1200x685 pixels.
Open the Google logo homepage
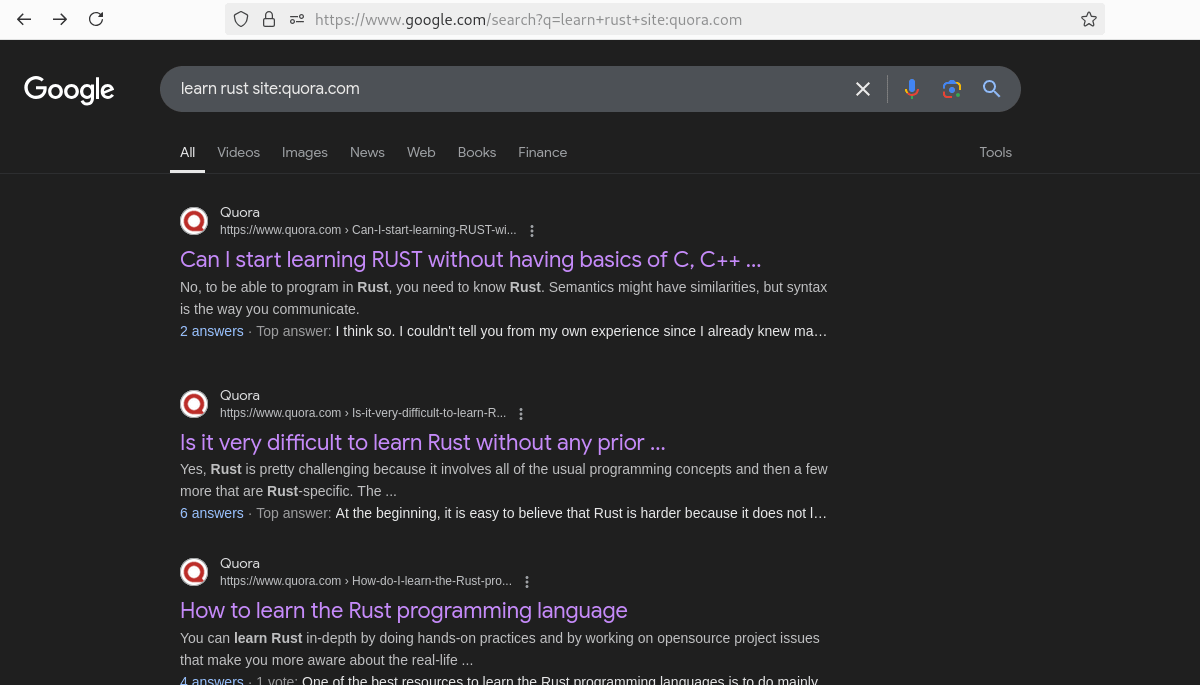point(69,90)
